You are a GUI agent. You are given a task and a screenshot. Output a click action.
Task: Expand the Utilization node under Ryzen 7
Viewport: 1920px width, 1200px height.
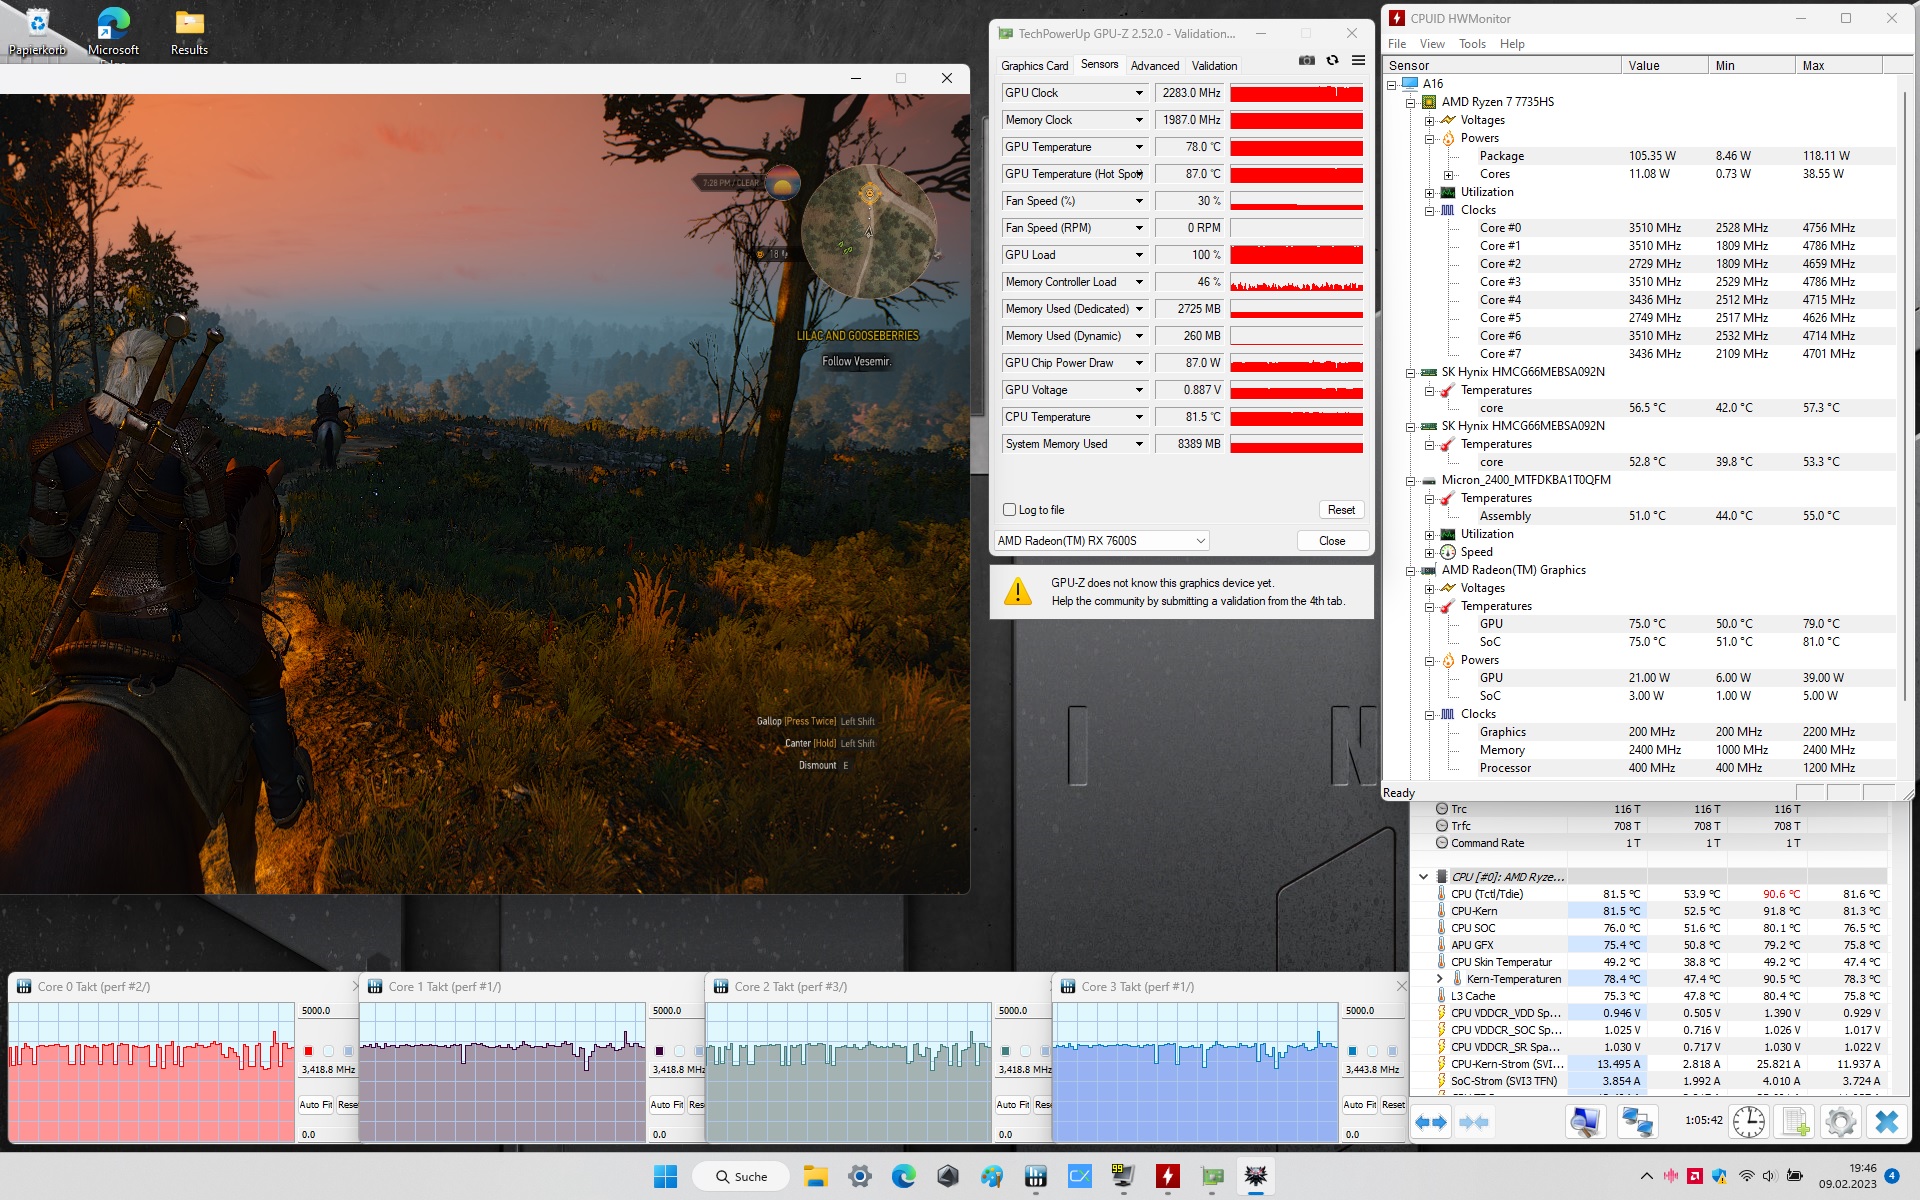pyautogui.click(x=1430, y=192)
